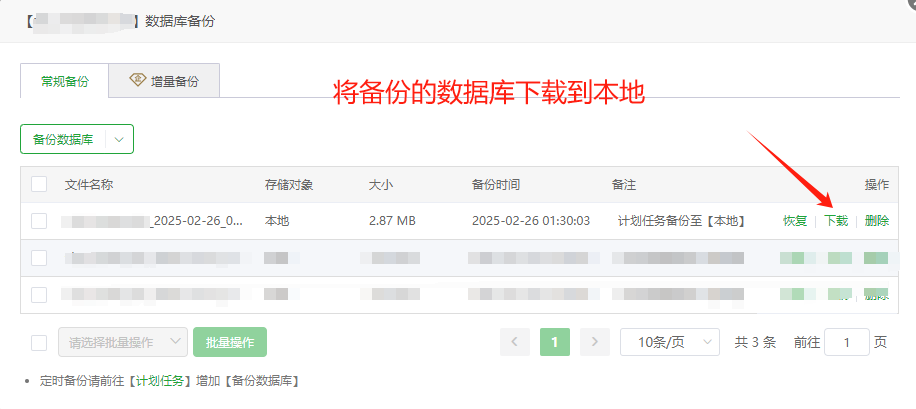Screen dimensions: 916x409
Task: Select checkbox of the third backup row
Action: 39,295
